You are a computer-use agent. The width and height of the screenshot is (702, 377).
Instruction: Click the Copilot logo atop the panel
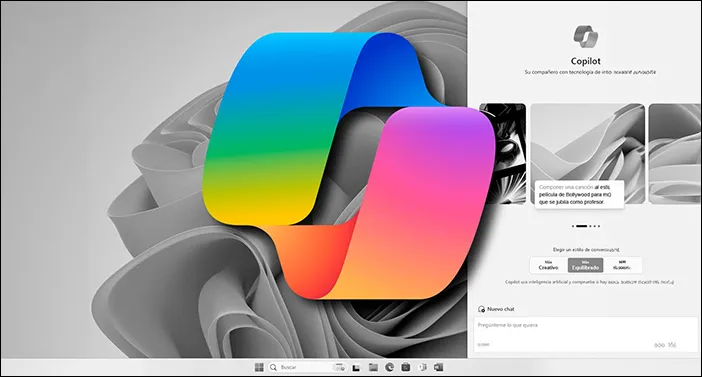(x=586, y=36)
